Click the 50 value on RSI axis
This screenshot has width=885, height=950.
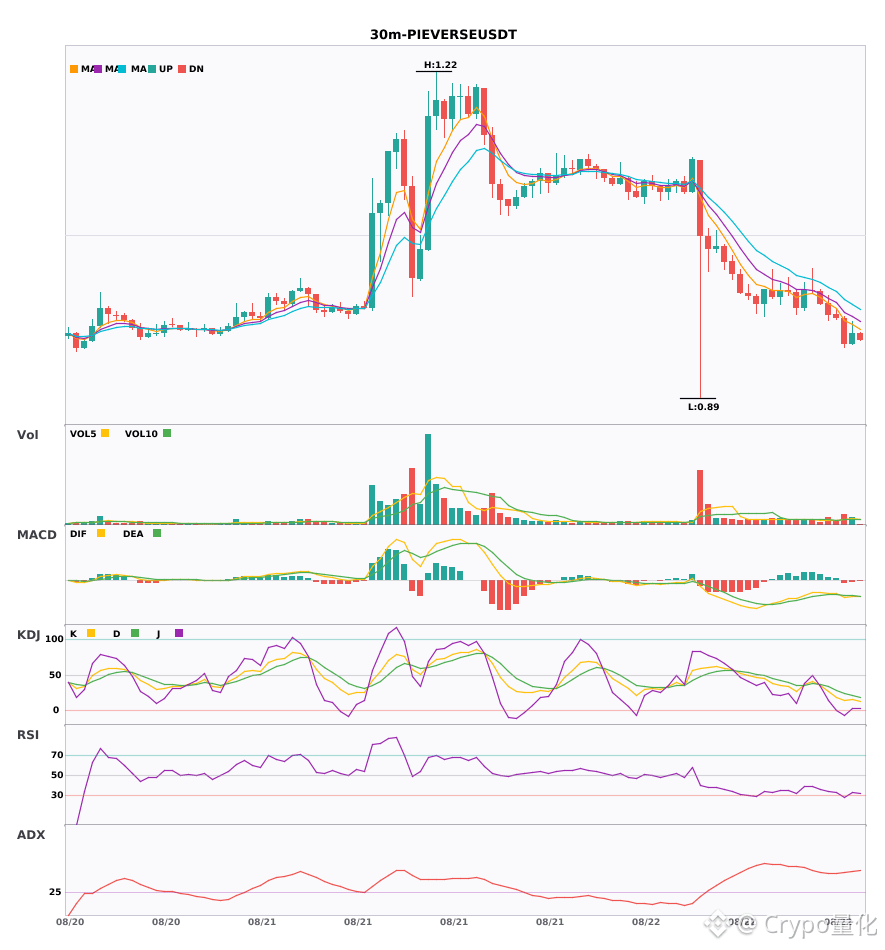[x=57, y=775]
